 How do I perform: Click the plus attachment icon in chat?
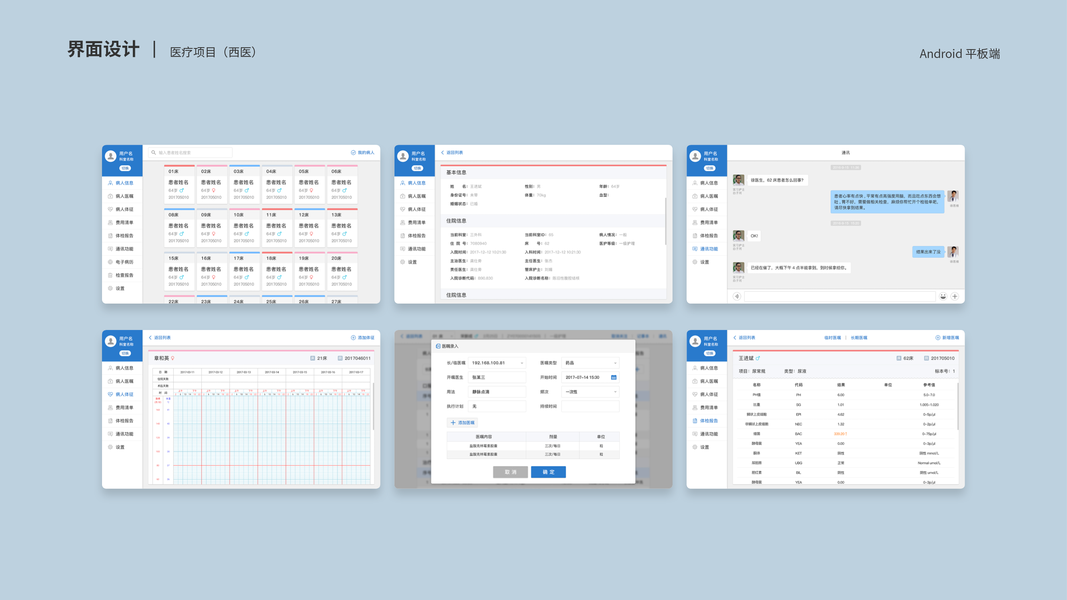coord(955,297)
